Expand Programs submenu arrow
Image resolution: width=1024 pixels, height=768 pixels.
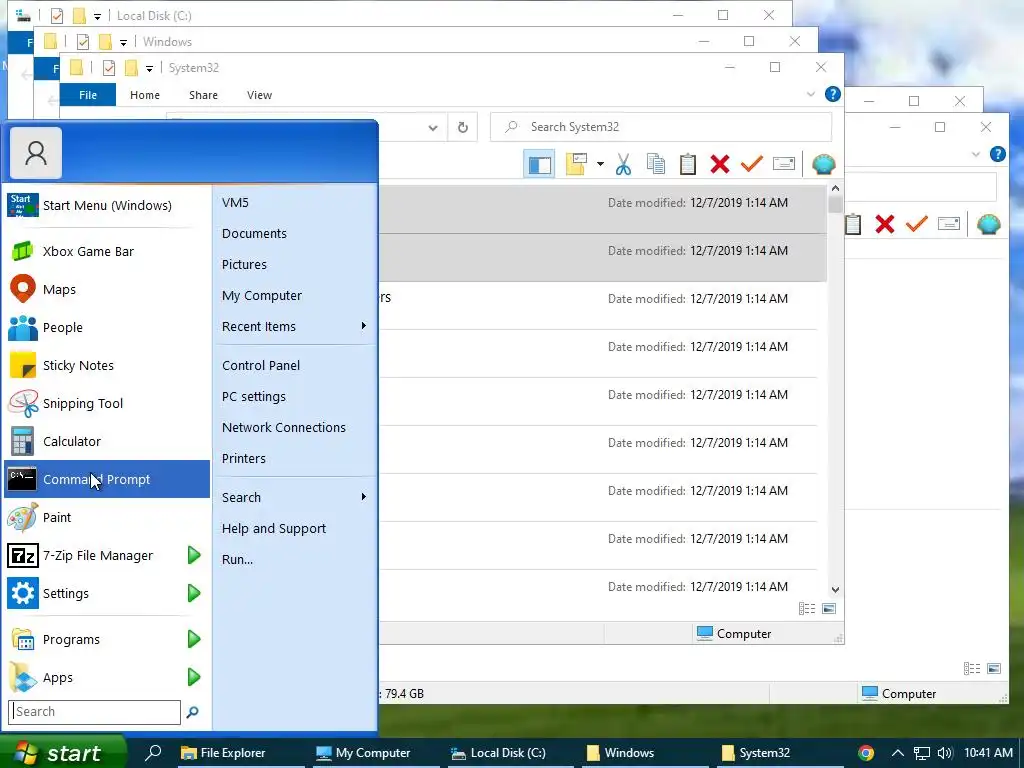(x=194, y=639)
